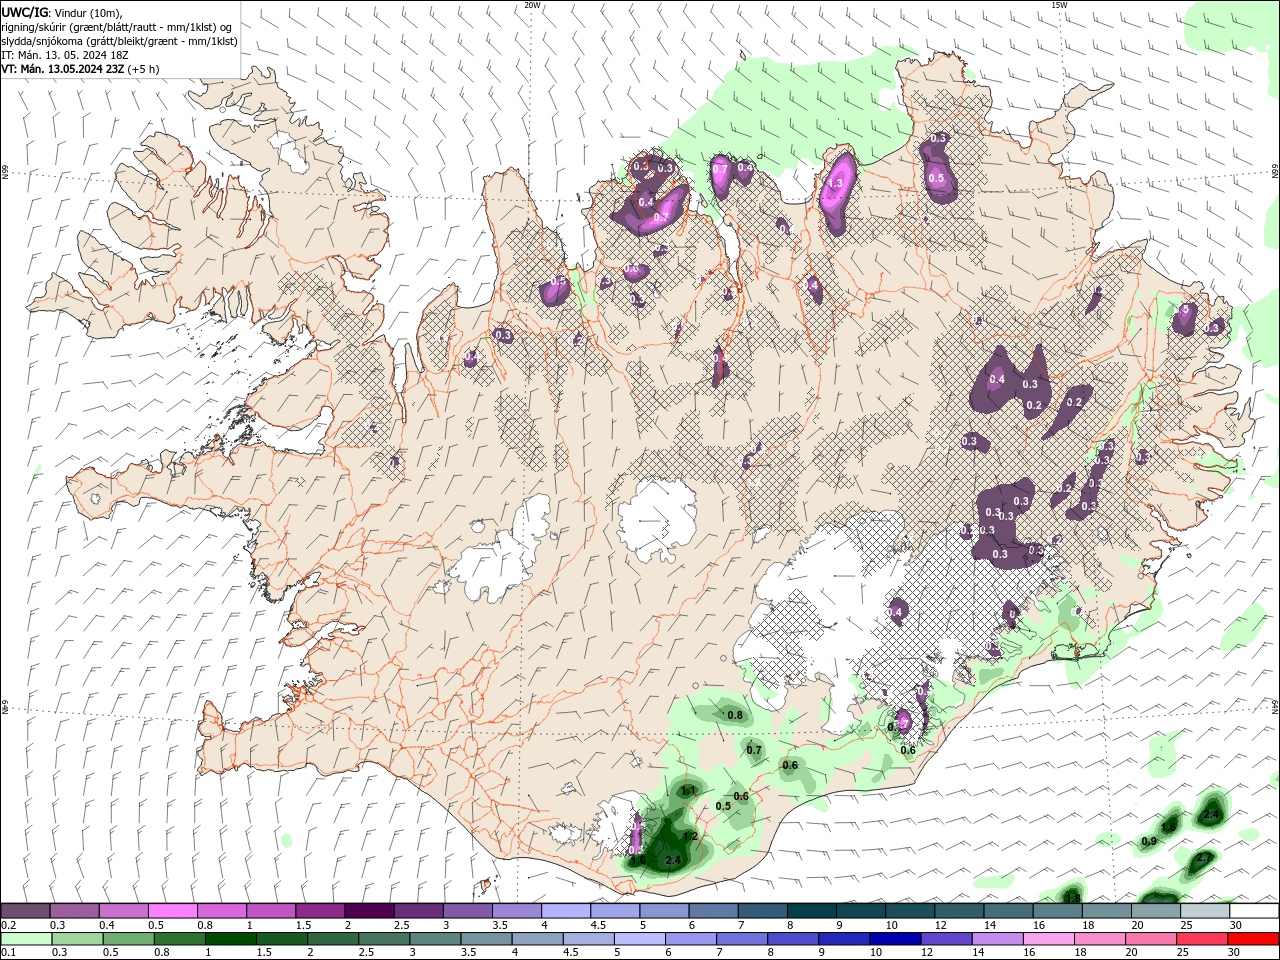This screenshot has height=960, width=1280.
Task: Click the 'IT: Mán. 13. 05. 2024 18Z' line
Action: click(66, 55)
